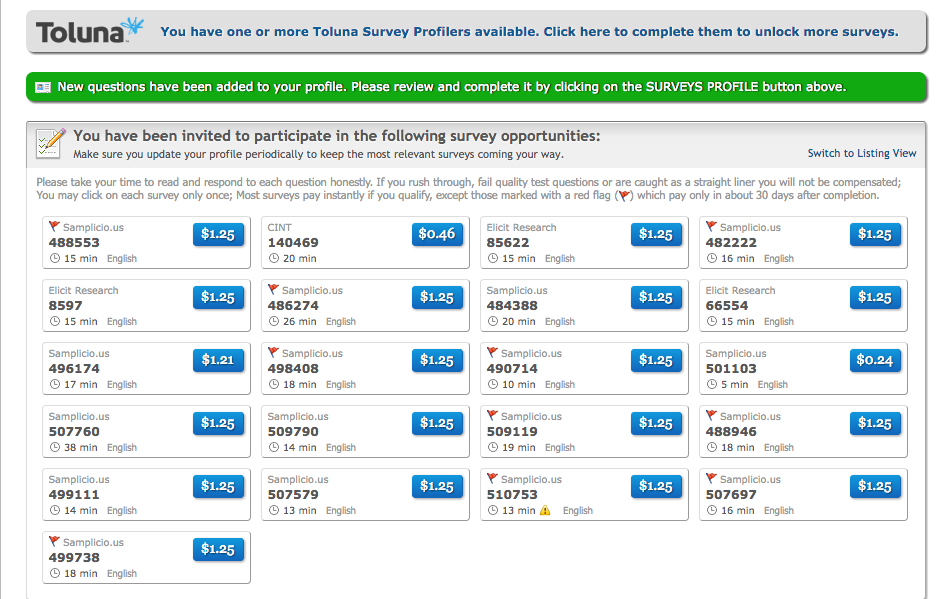
Task: Click the red flag on survey 482222
Action: [x=711, y=226]
